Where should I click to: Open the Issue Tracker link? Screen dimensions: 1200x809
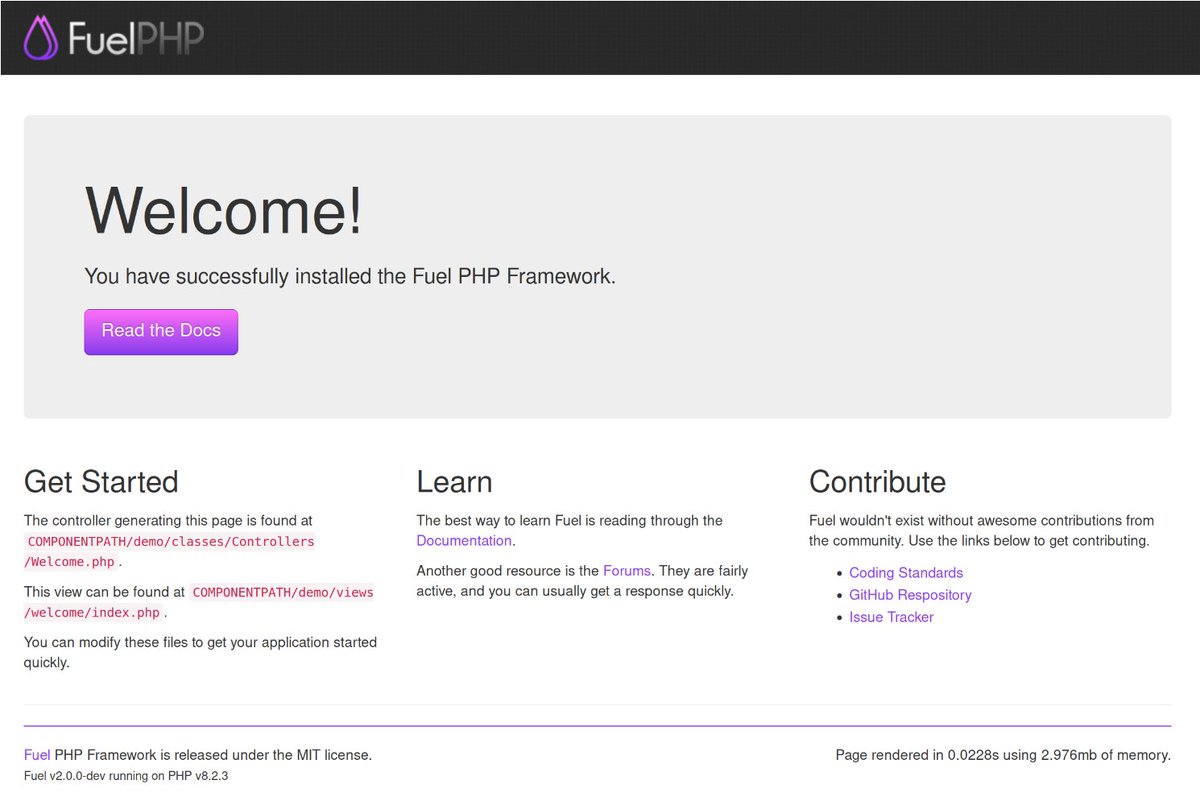tap(891, 616)
